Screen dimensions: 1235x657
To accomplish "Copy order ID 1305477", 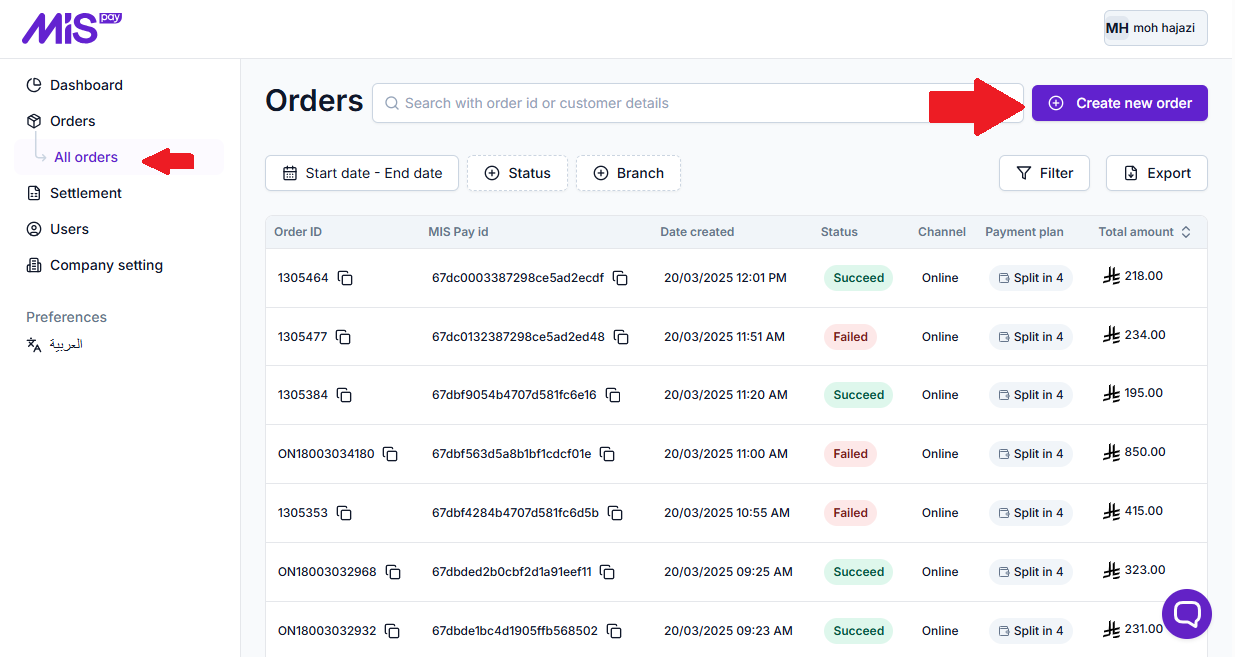I will click(343, 337).
